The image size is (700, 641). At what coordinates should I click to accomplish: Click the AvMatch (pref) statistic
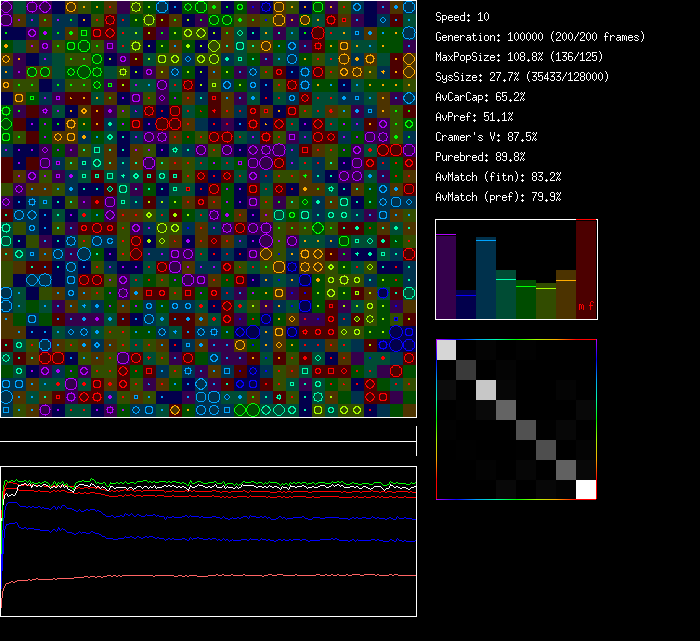click(498, 197)
